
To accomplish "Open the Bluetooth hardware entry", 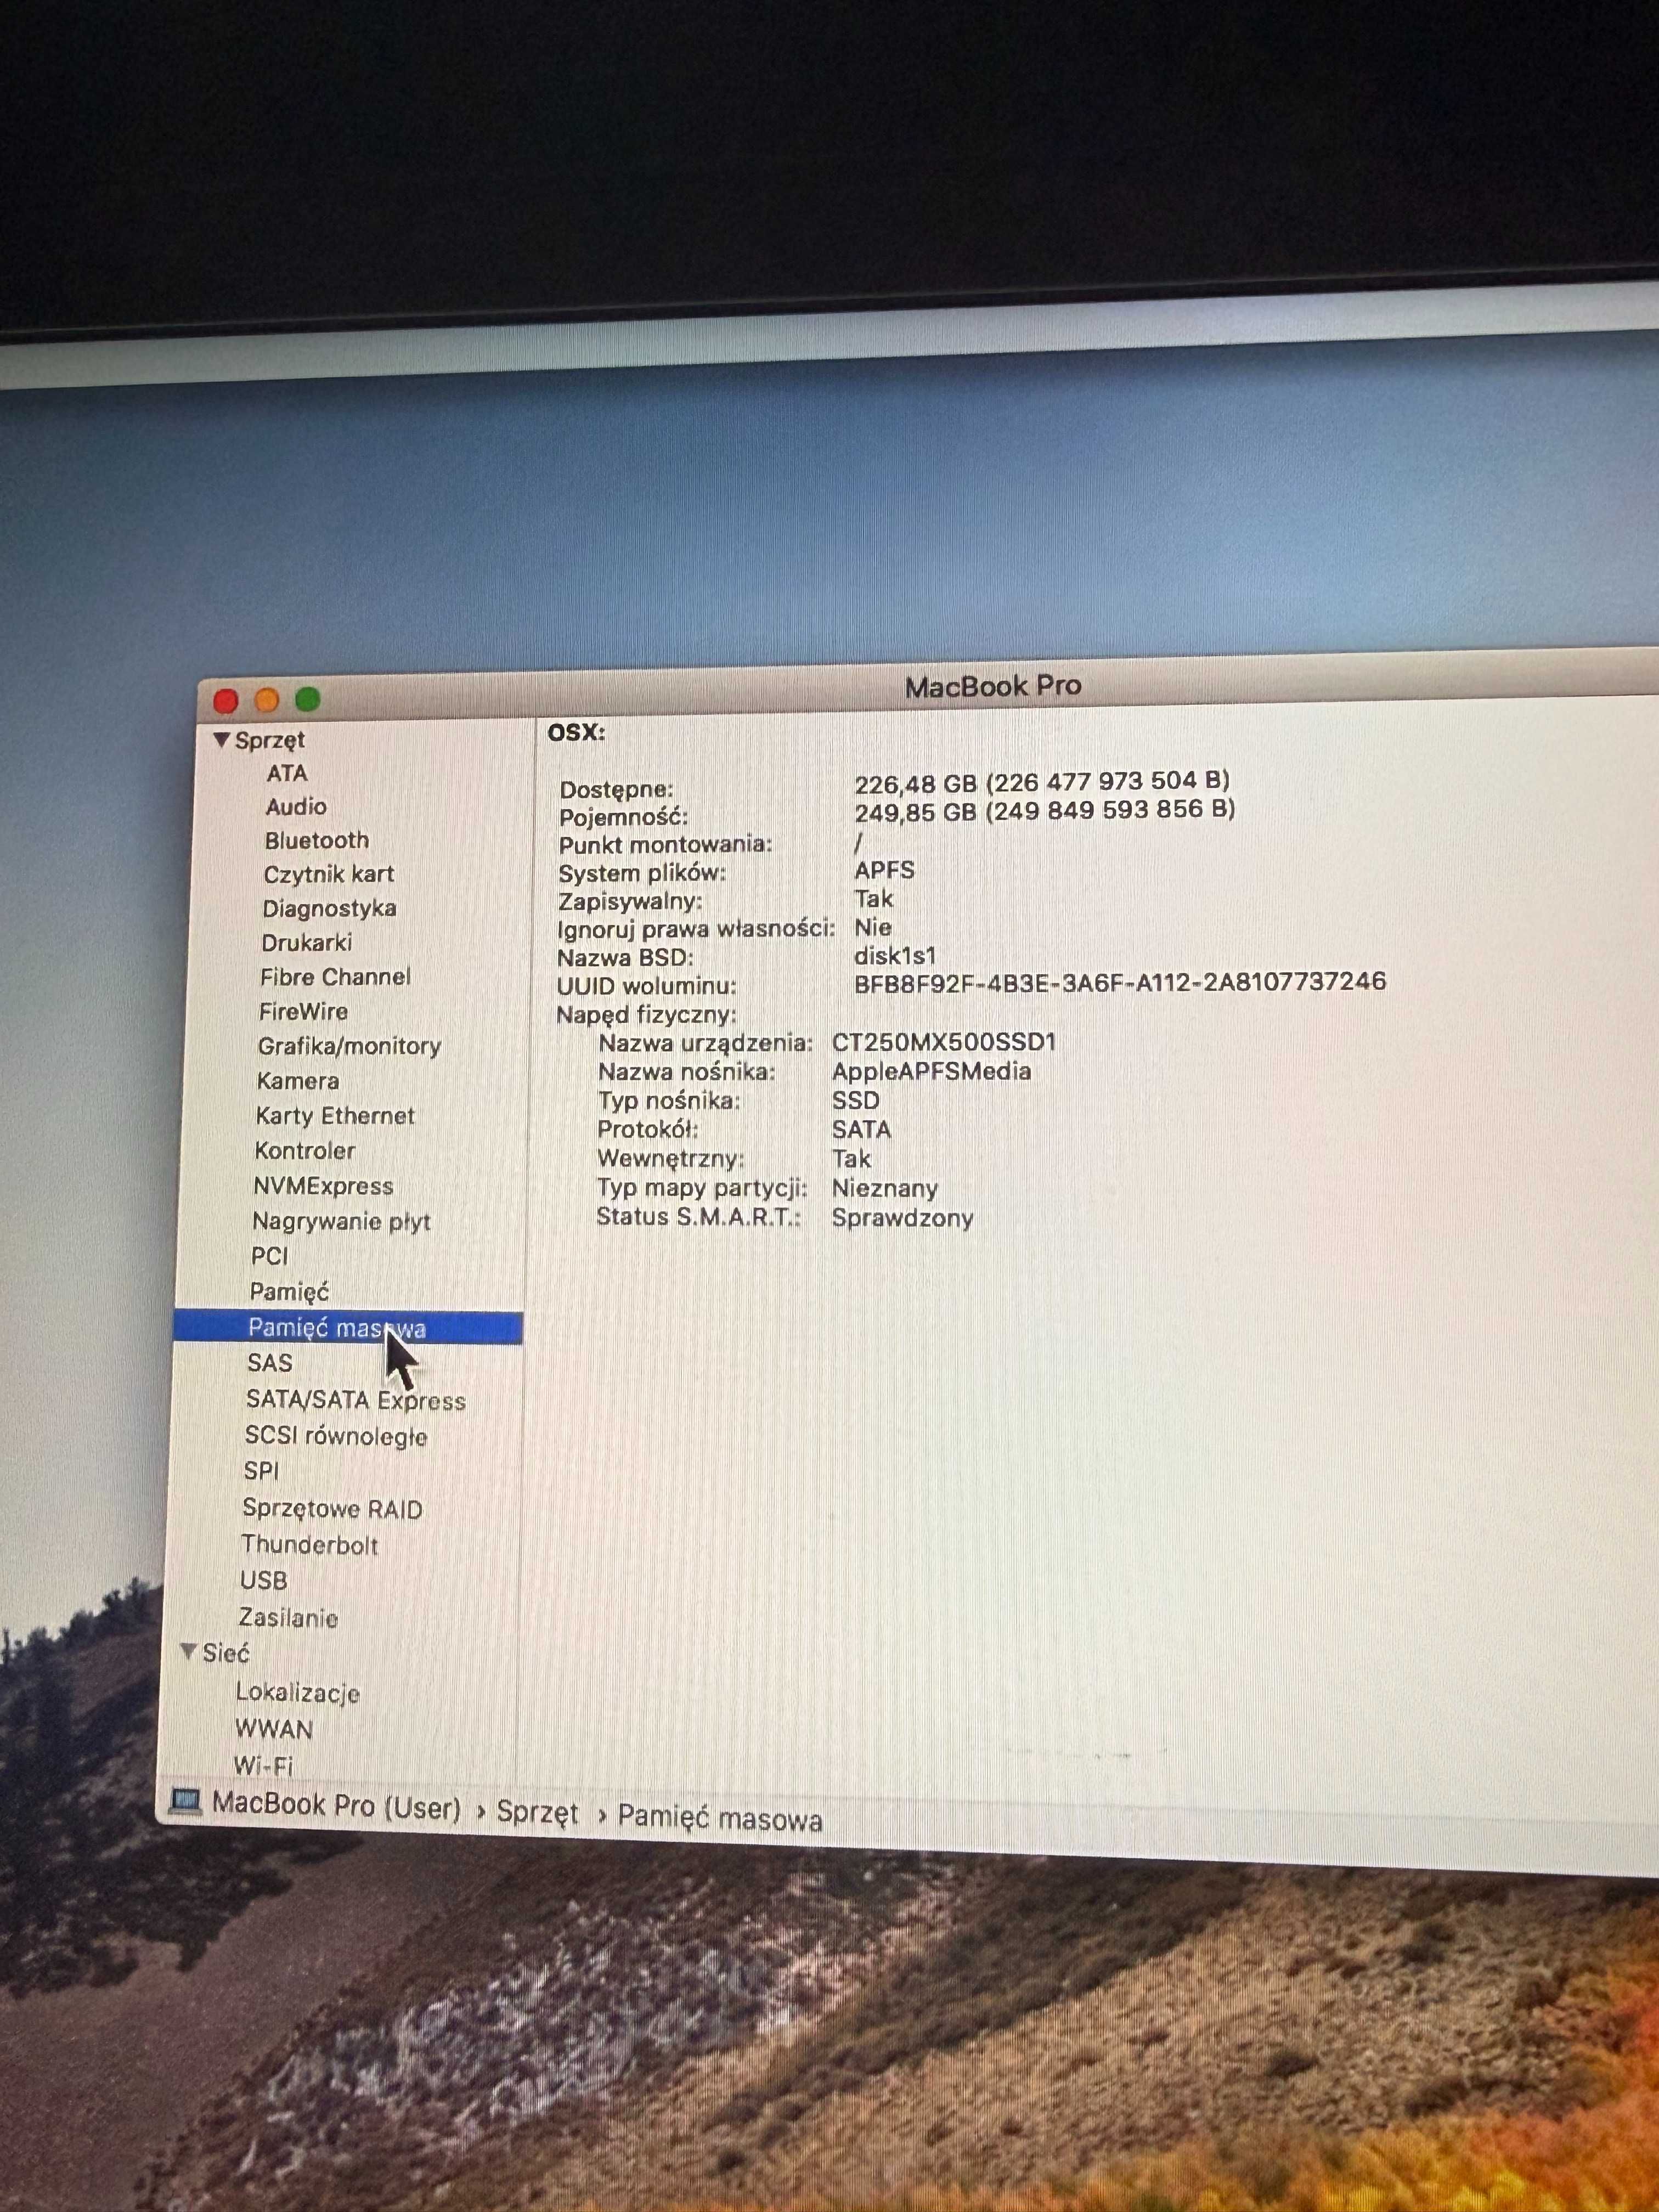I will click(x=316, y=840).
